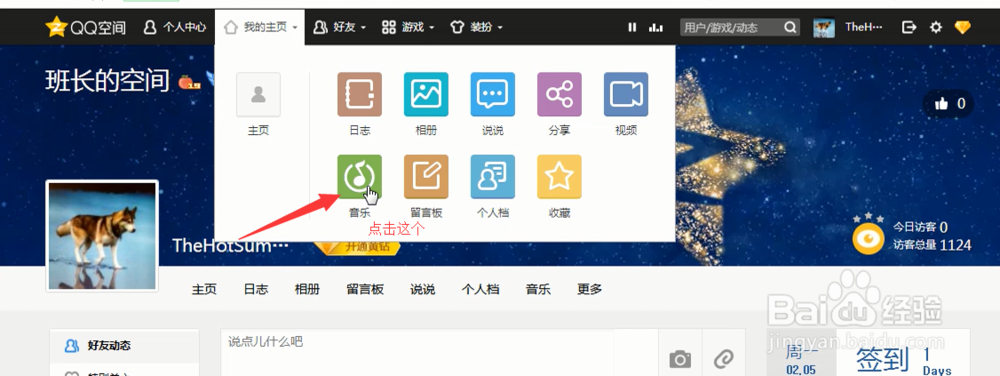Open the 更多 tab in profile nav
The height and width of the screenshot is (376, 1000).
coord(589,289)
